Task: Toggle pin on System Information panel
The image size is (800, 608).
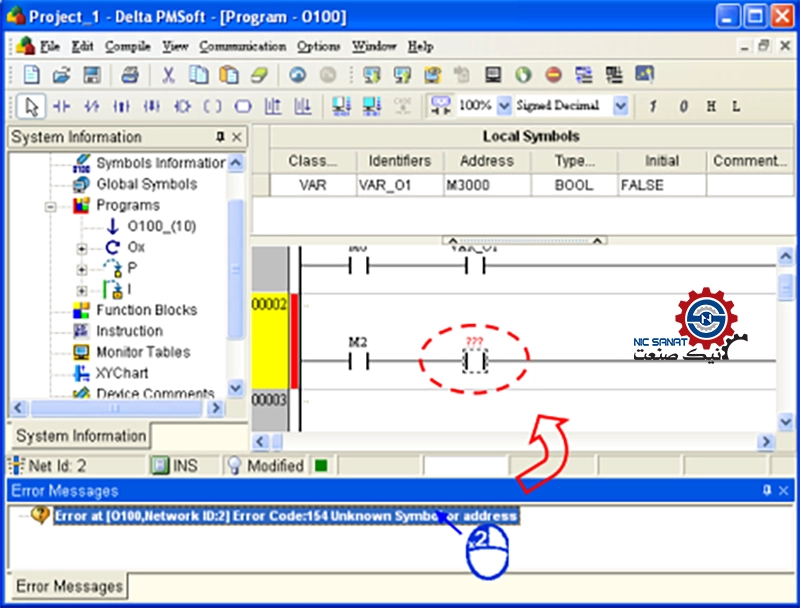Action: coord(220,137)
